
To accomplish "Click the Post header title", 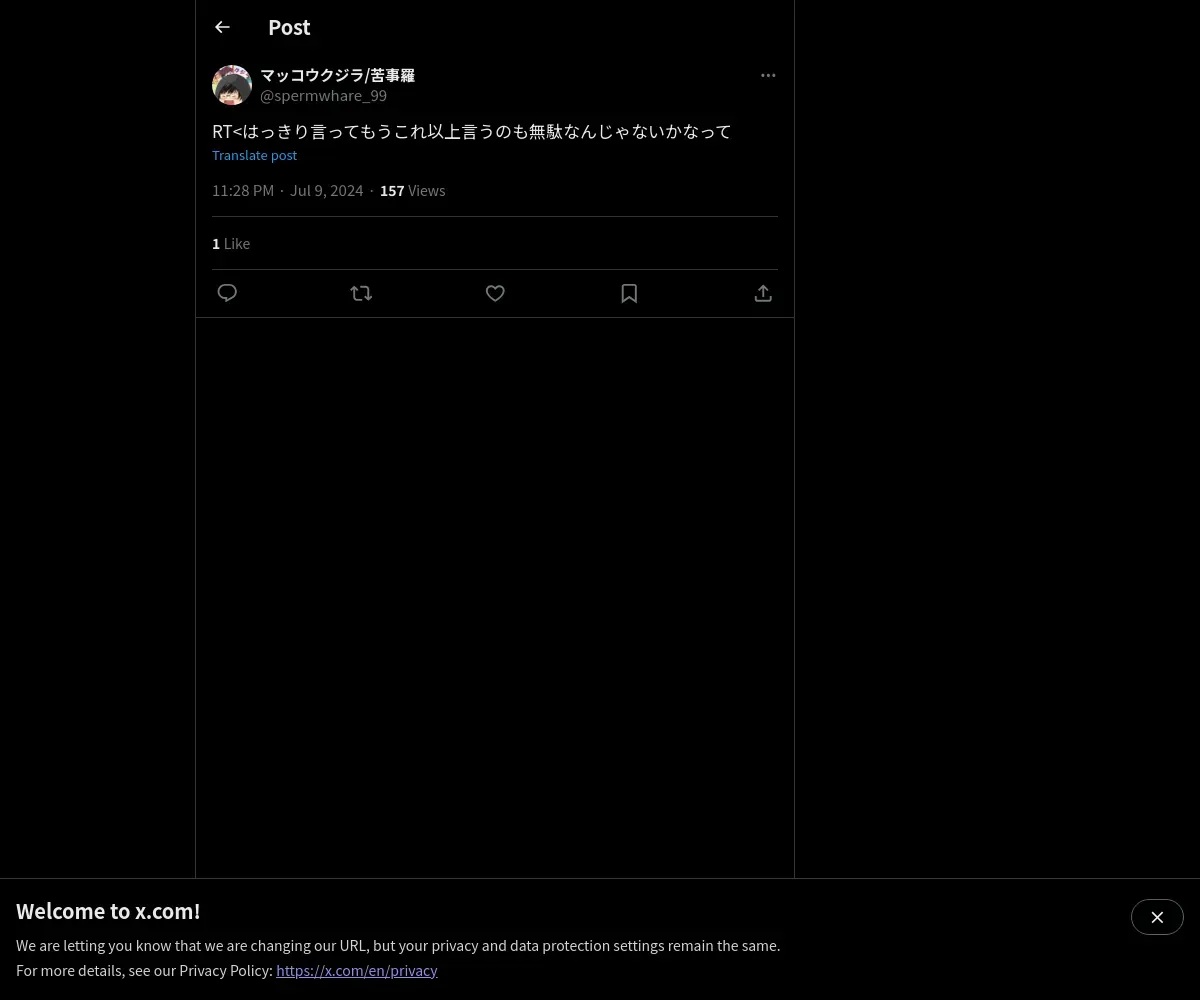I will tap(289, 27).
